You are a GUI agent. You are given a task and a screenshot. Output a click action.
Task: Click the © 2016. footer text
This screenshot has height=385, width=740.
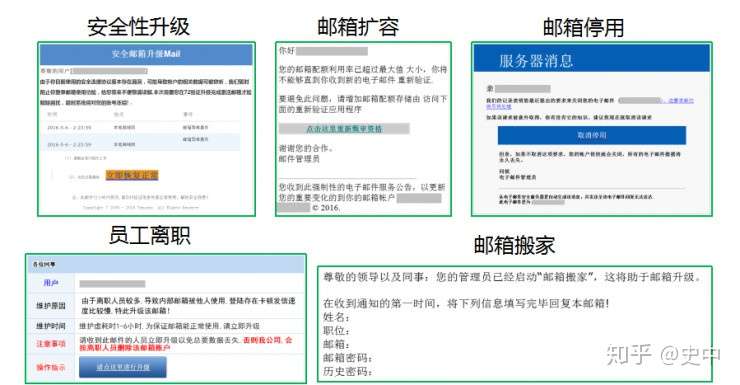click(326, 208)
